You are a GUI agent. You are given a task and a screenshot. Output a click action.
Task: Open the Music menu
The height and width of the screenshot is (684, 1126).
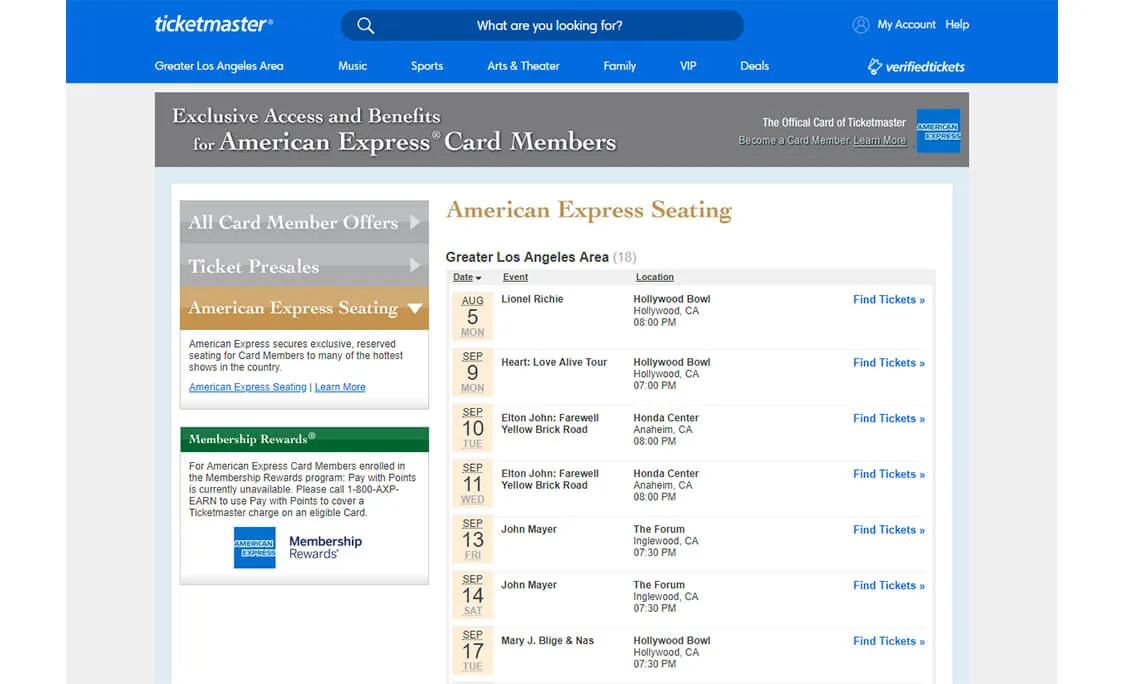point(352,66)
